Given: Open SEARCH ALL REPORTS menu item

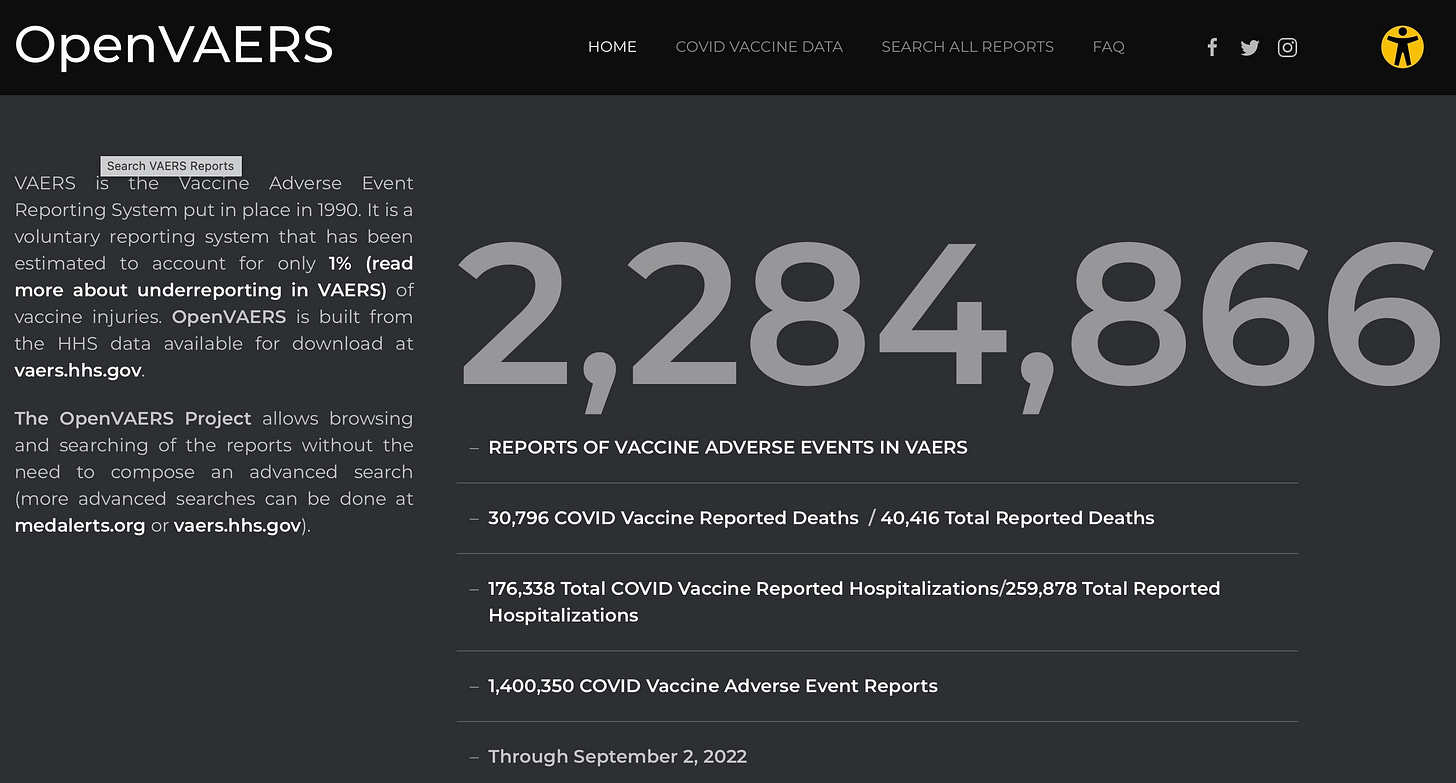Looking at the screenshot, I should [967, 47].
